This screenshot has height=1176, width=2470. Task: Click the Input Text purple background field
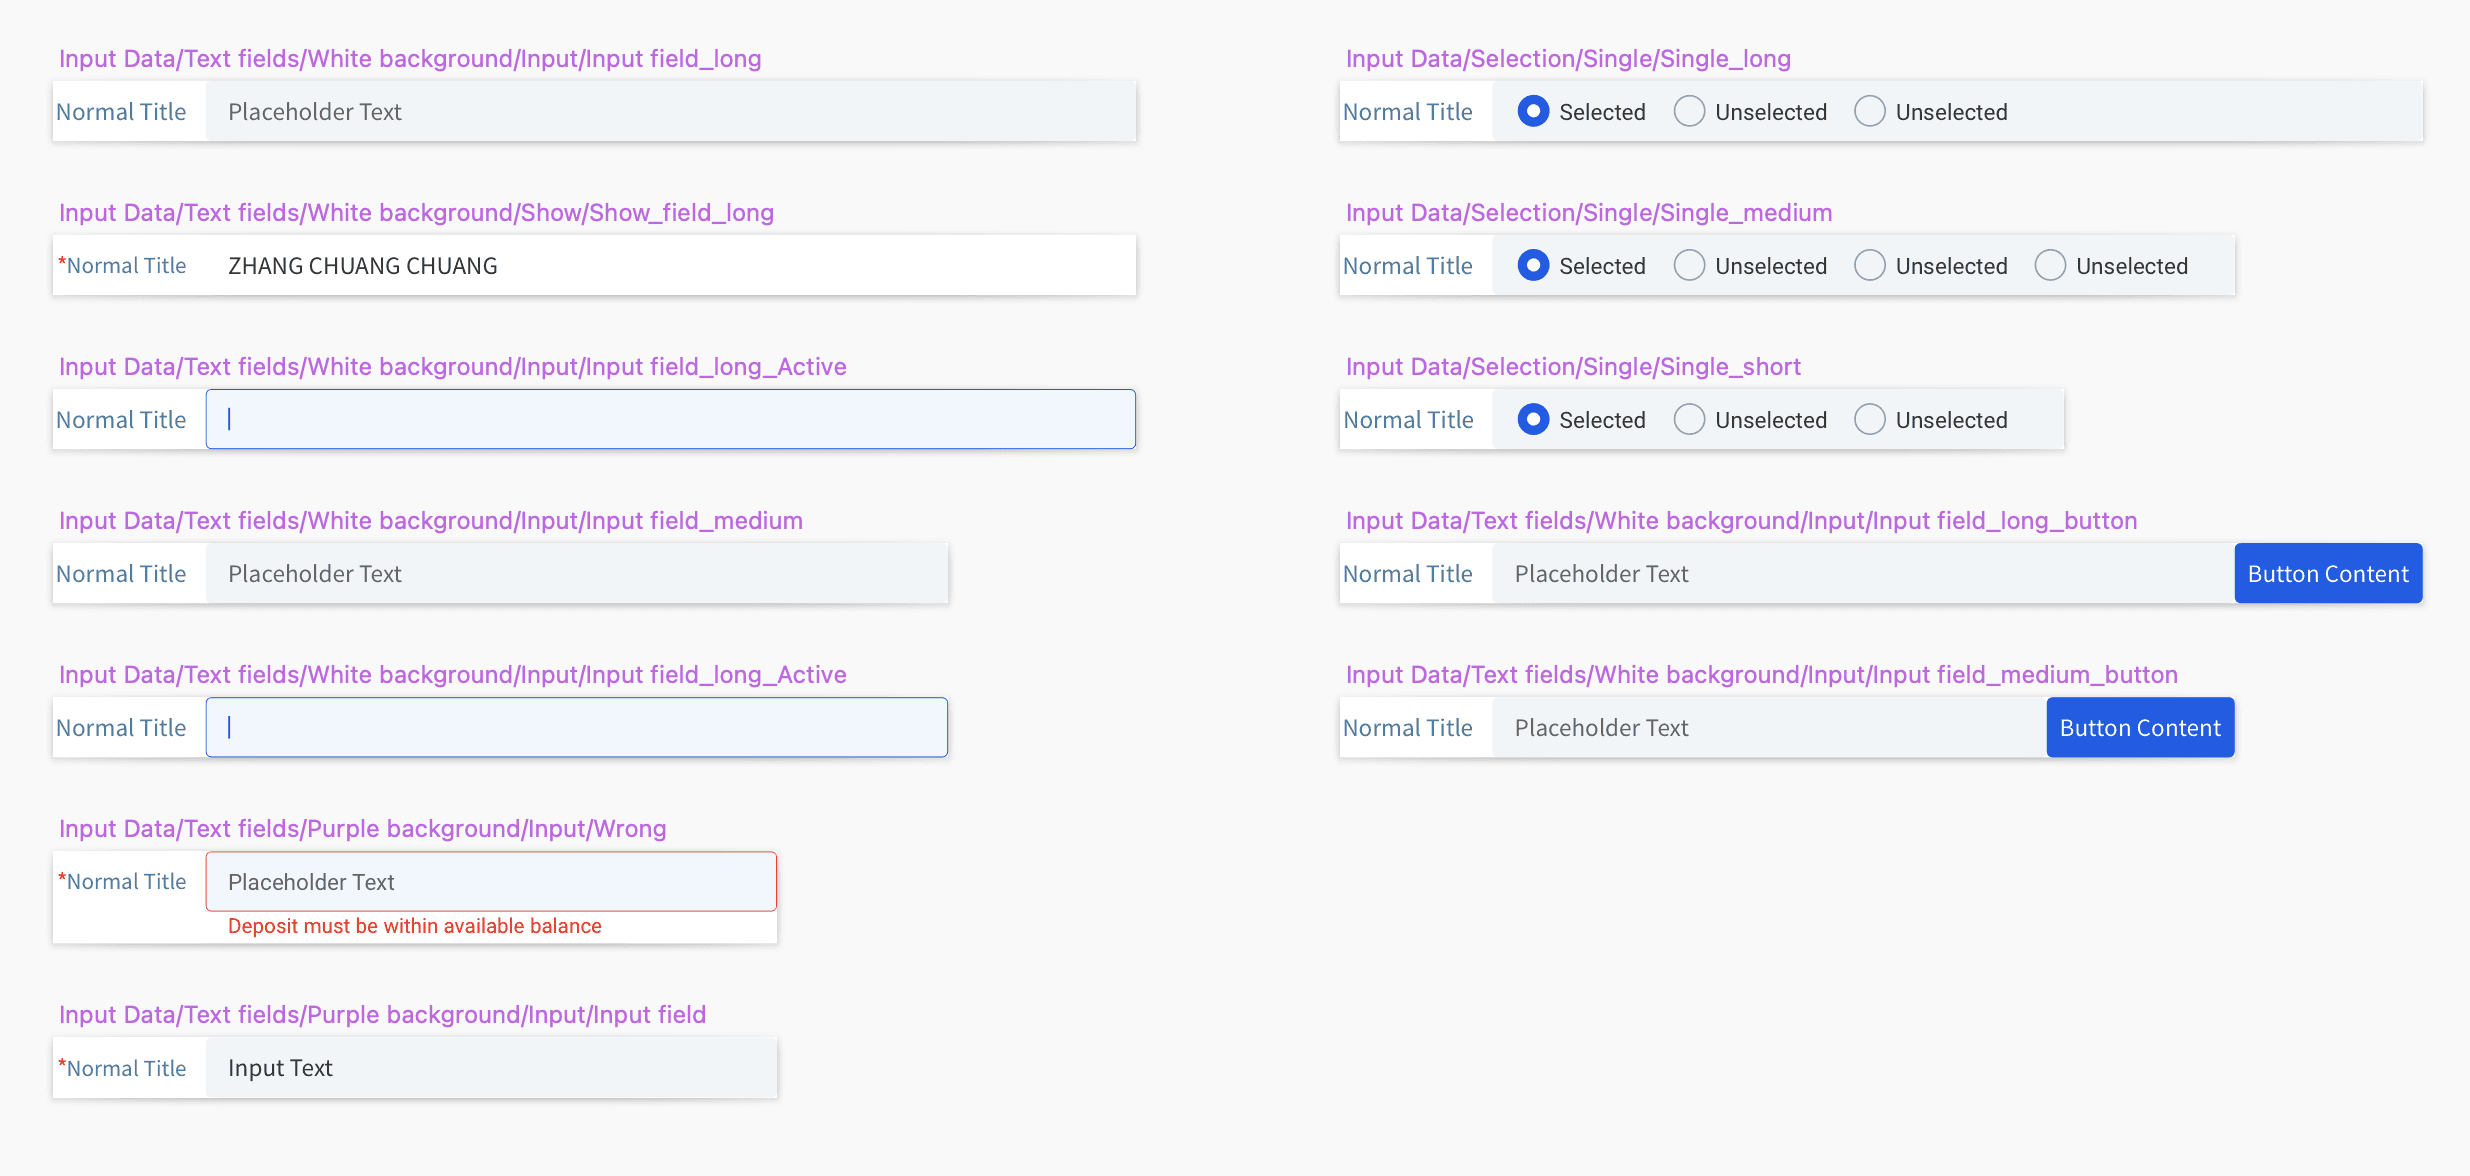point(491,1067)
